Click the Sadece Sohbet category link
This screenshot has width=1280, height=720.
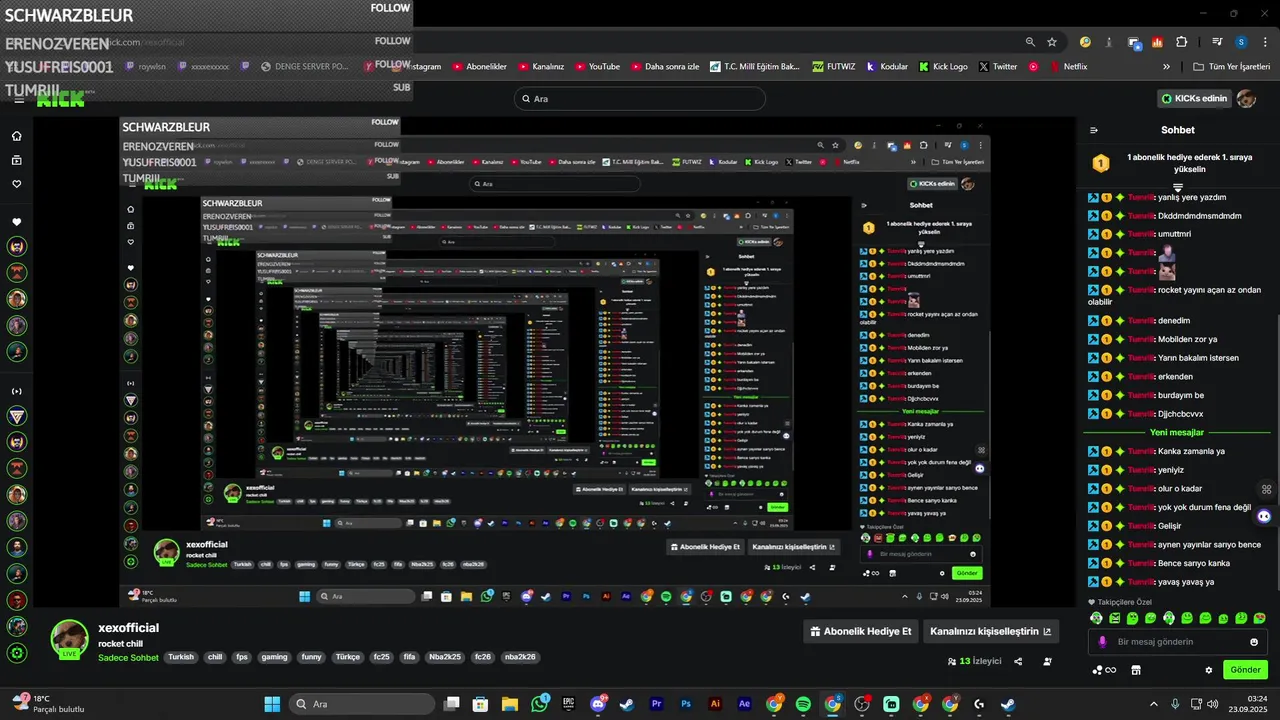[x=128, y=657]
